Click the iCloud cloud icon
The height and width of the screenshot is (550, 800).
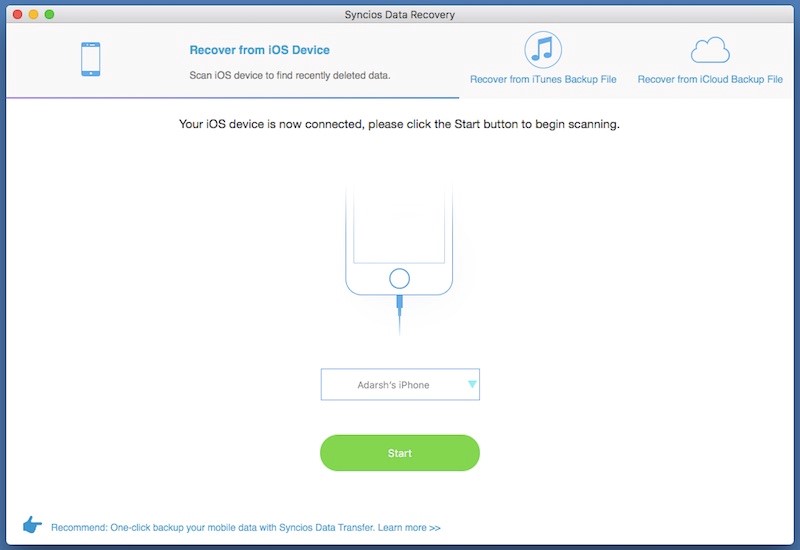click(710, 50)
